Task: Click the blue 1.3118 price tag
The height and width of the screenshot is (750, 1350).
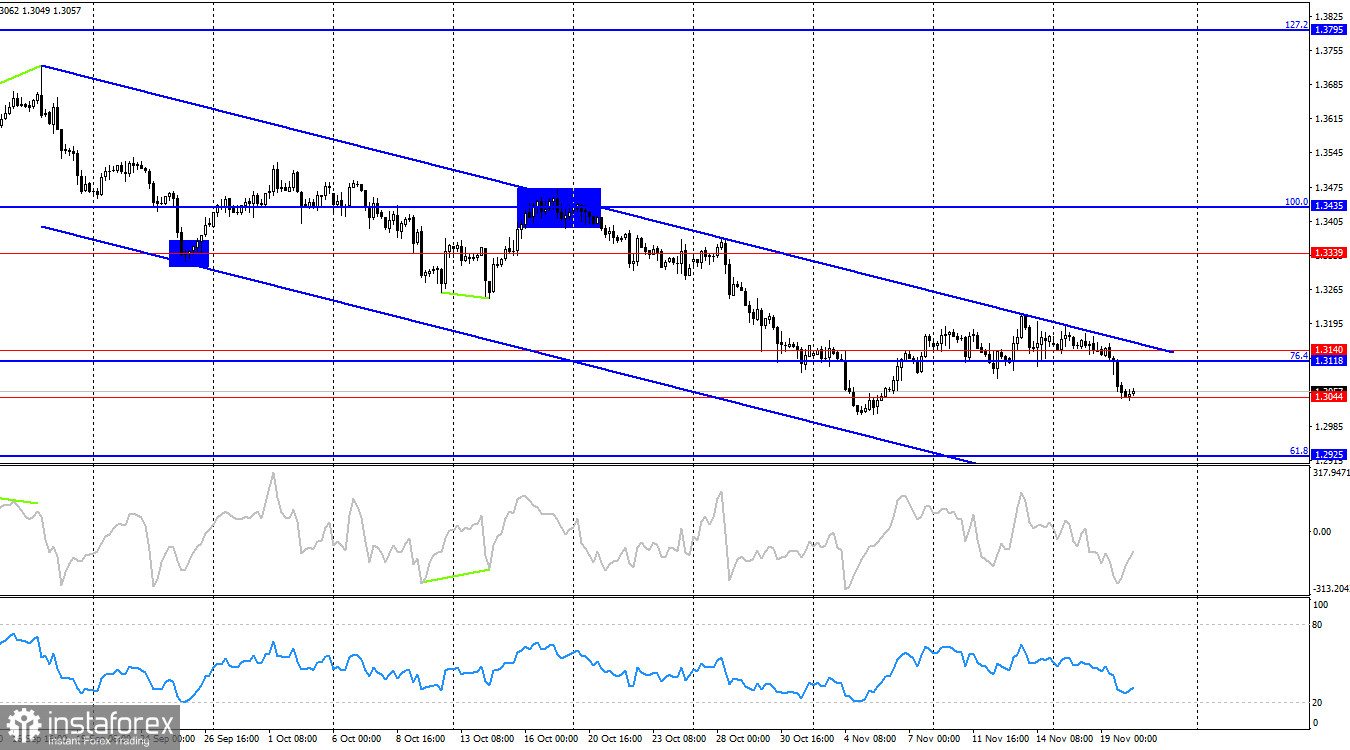Action: [1329, 359]
